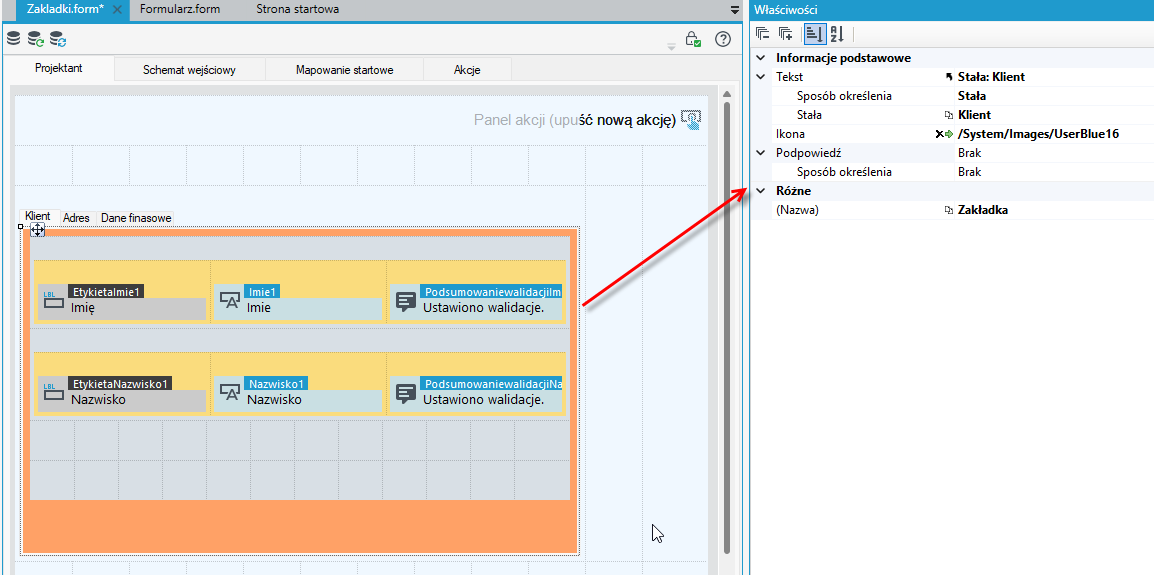This screenshot has height=575, width=1154.
Task: Click the database icon with green refresh
Action: pos(35,38)
